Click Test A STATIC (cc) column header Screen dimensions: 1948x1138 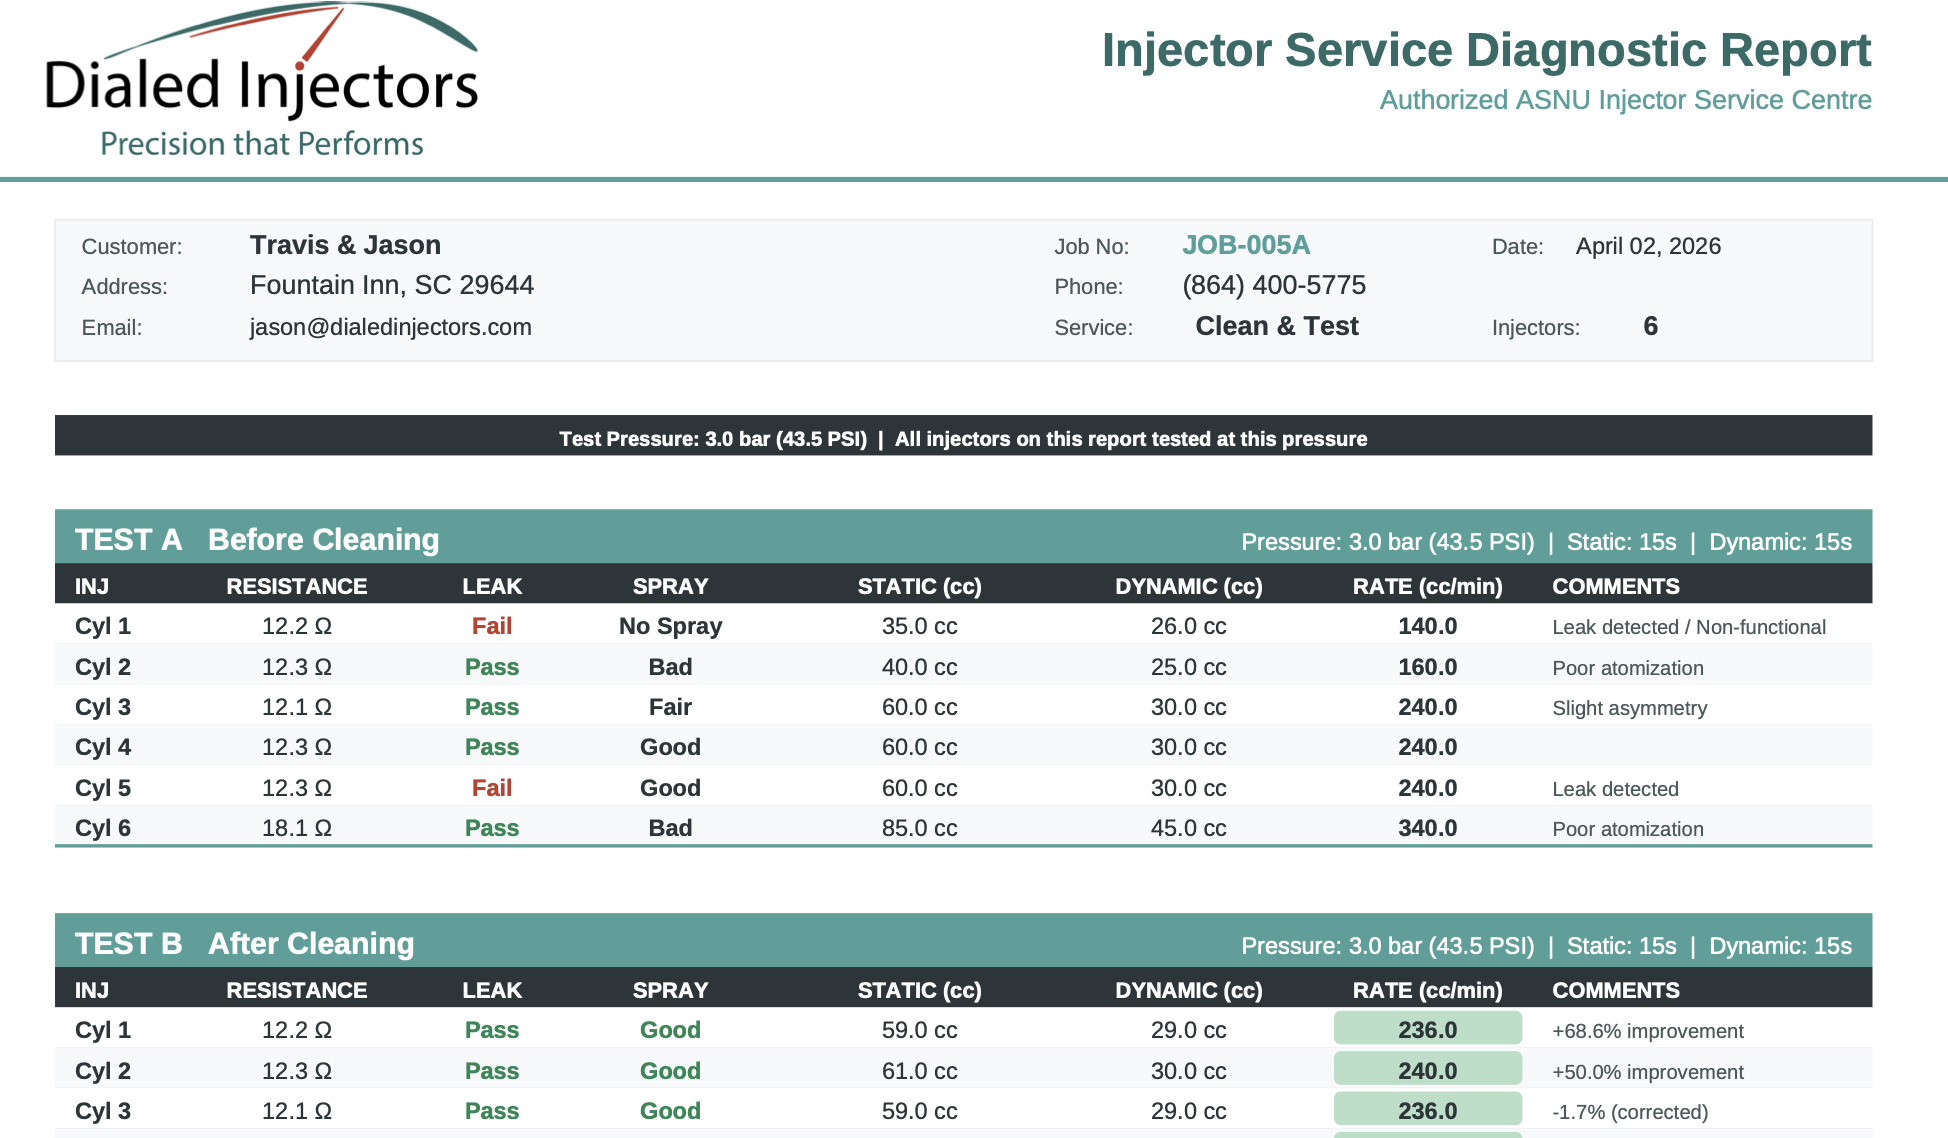[x=919, y=586]
